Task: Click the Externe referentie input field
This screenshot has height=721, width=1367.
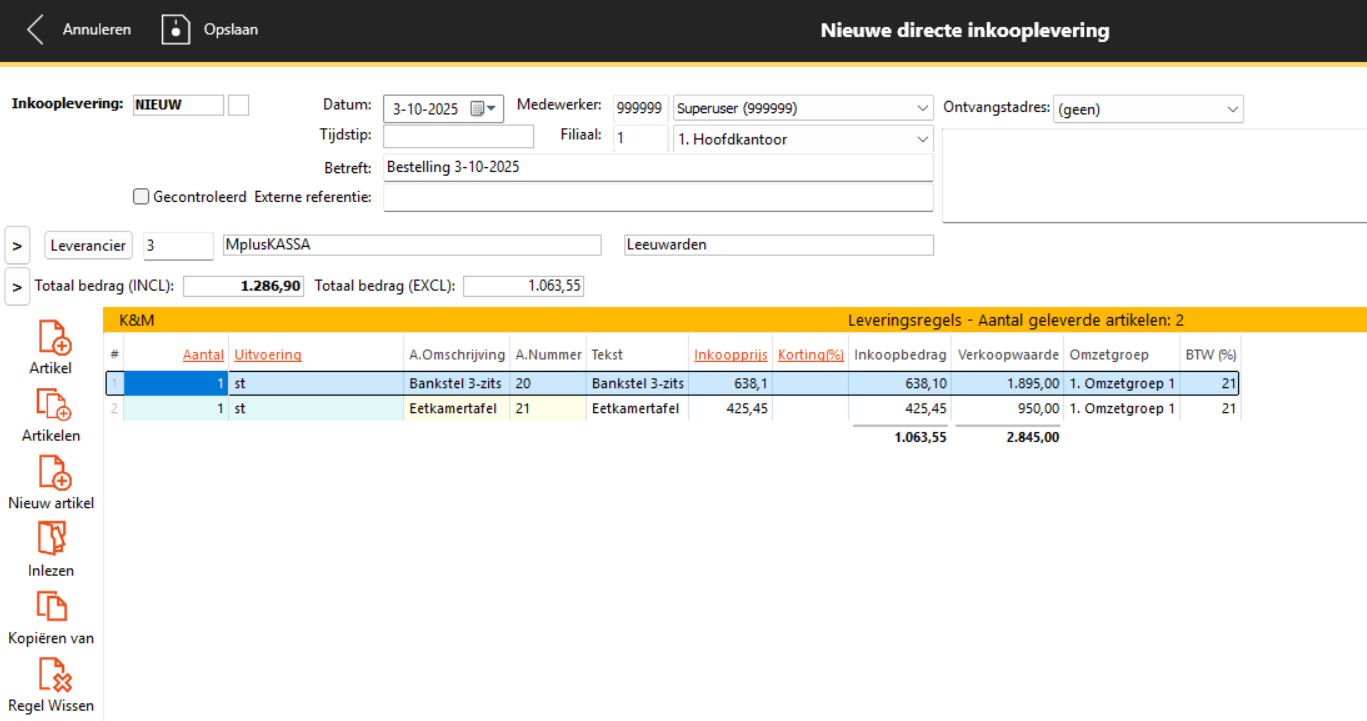Action: pyautogui.click(x=657, y=198)
